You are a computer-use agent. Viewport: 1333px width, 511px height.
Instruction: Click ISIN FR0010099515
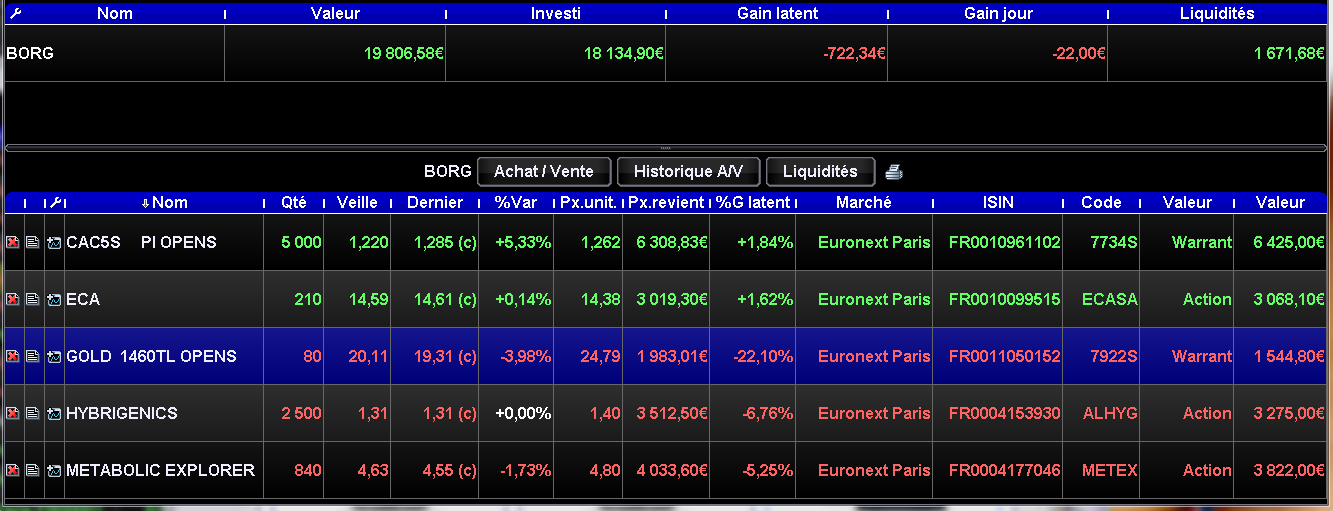(x=1004, y=299)
